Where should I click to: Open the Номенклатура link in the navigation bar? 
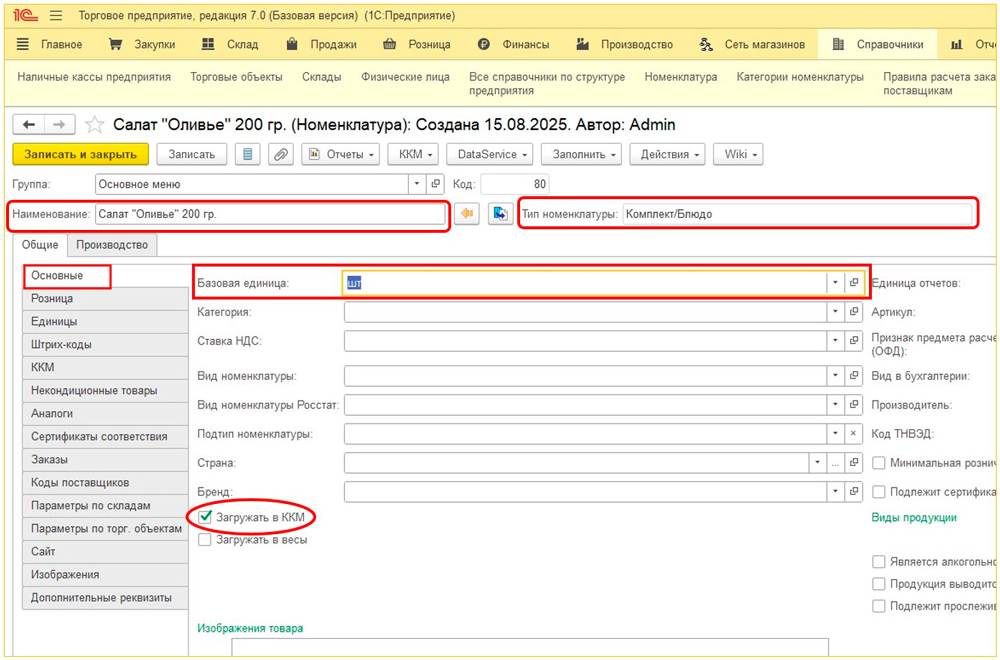(680, 77)
